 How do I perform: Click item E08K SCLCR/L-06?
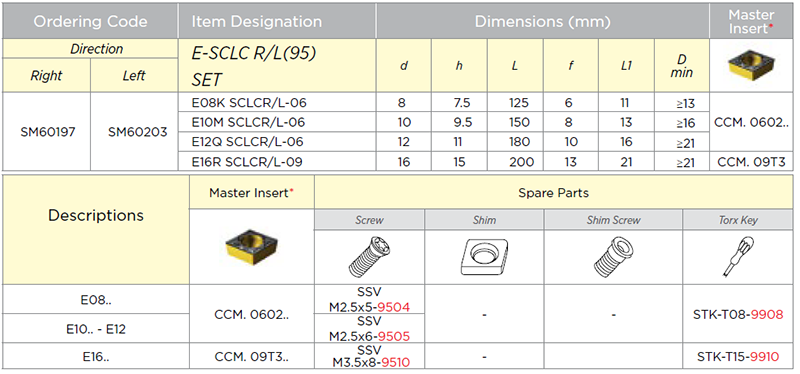(249, 103)
